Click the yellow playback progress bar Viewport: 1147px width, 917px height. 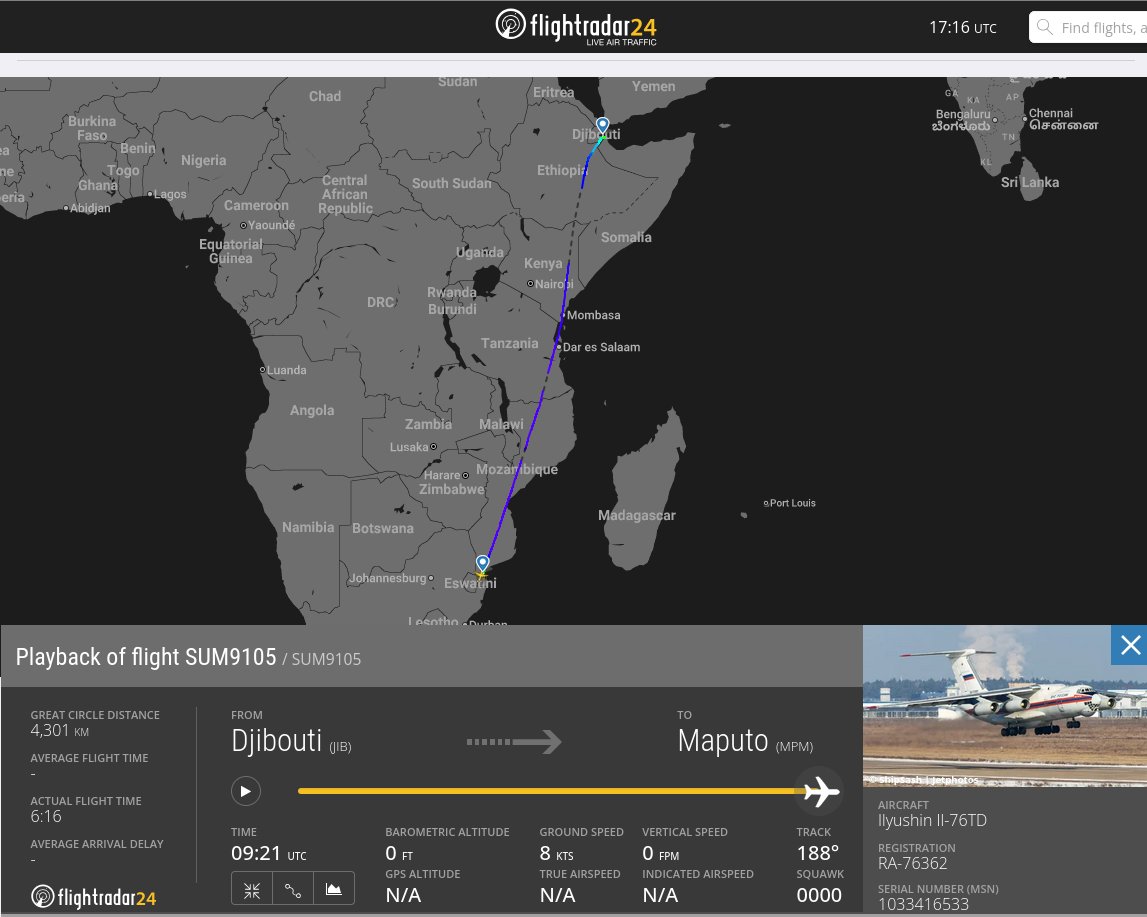coord(550,791)
